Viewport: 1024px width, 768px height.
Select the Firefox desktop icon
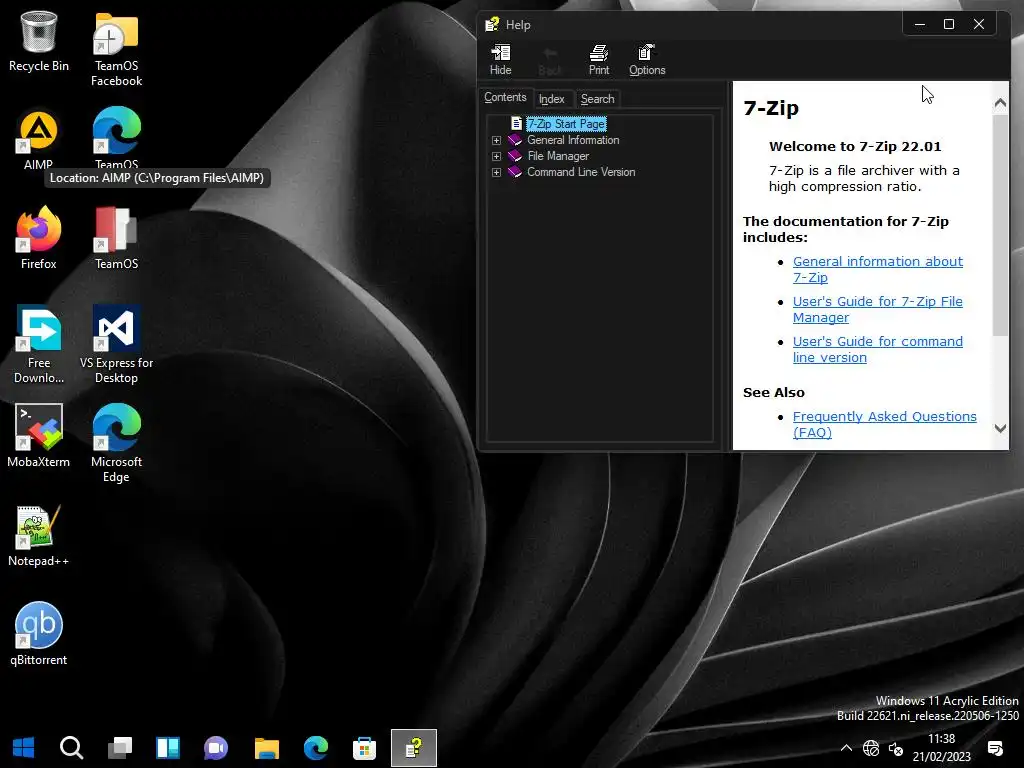click(x=39, y=238)
